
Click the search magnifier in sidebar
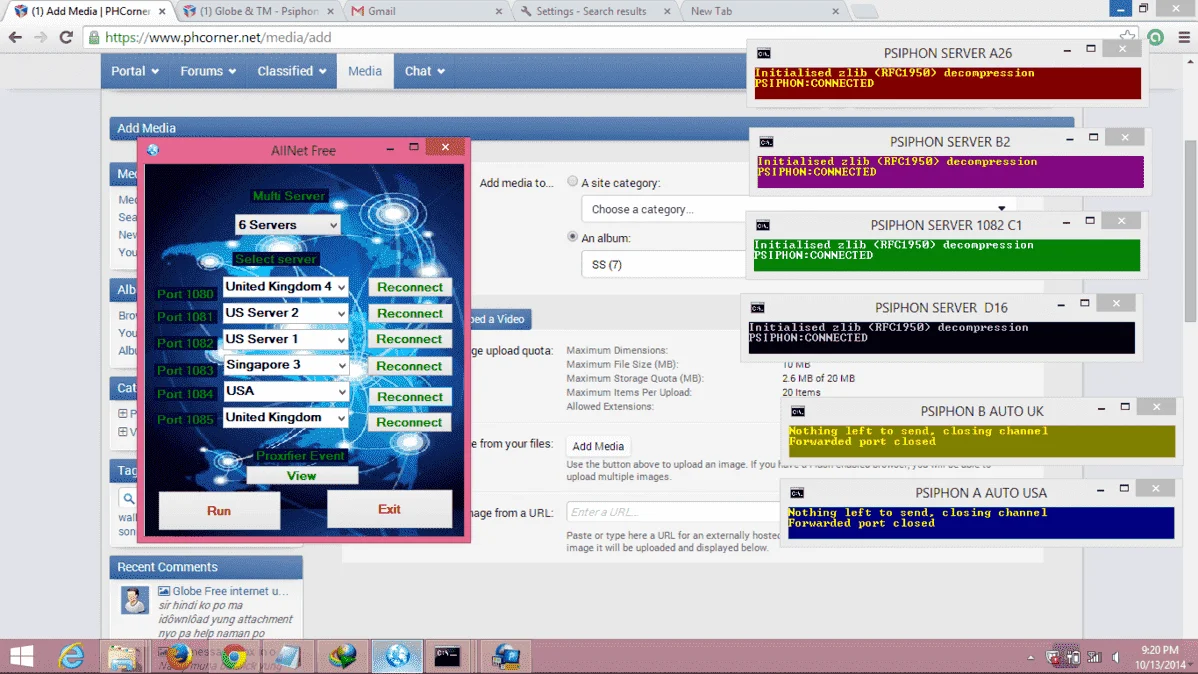click(129, 498)
